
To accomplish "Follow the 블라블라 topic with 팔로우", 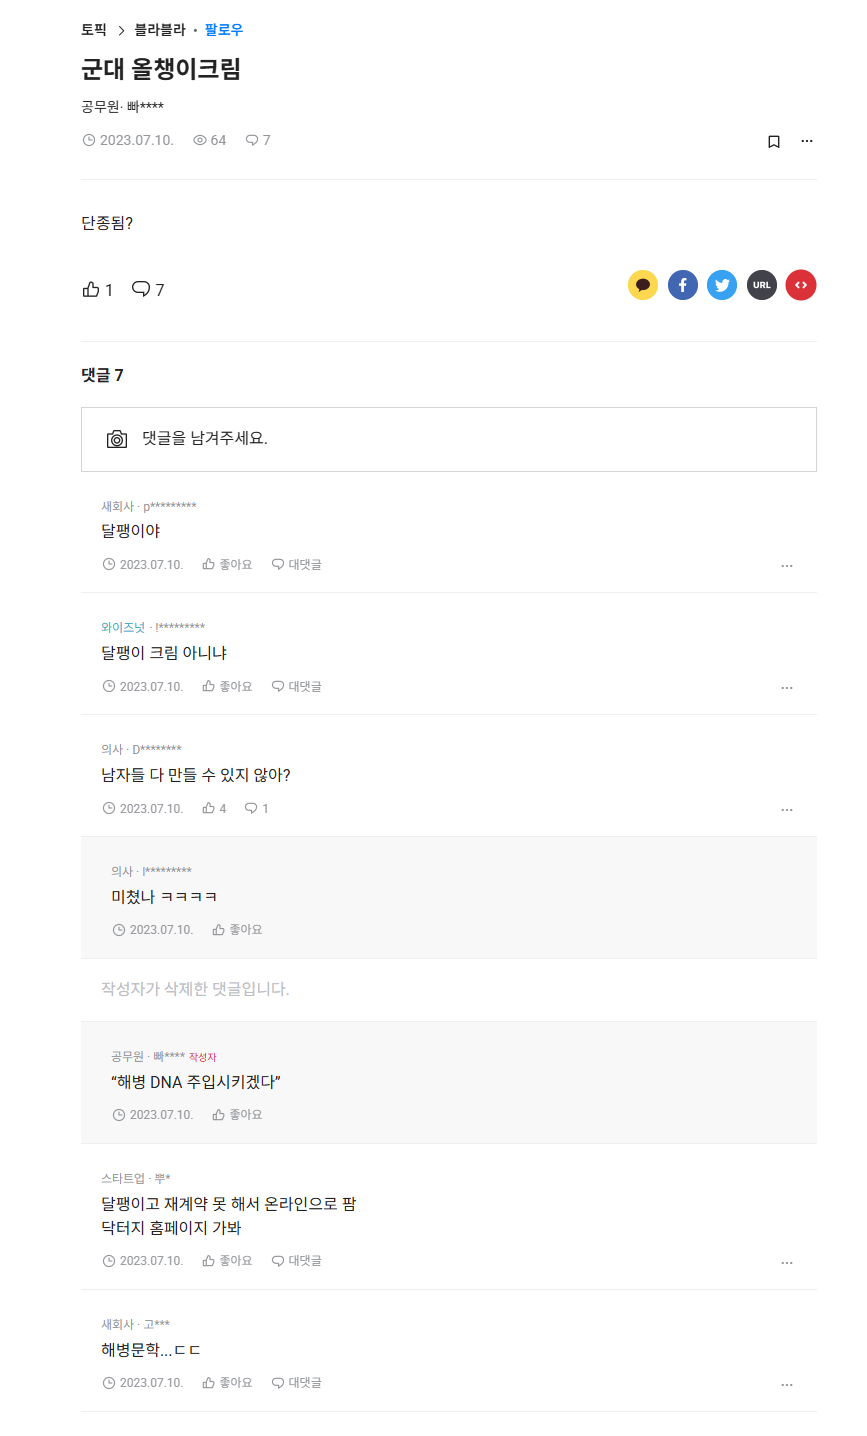I will tap(224, 30).
